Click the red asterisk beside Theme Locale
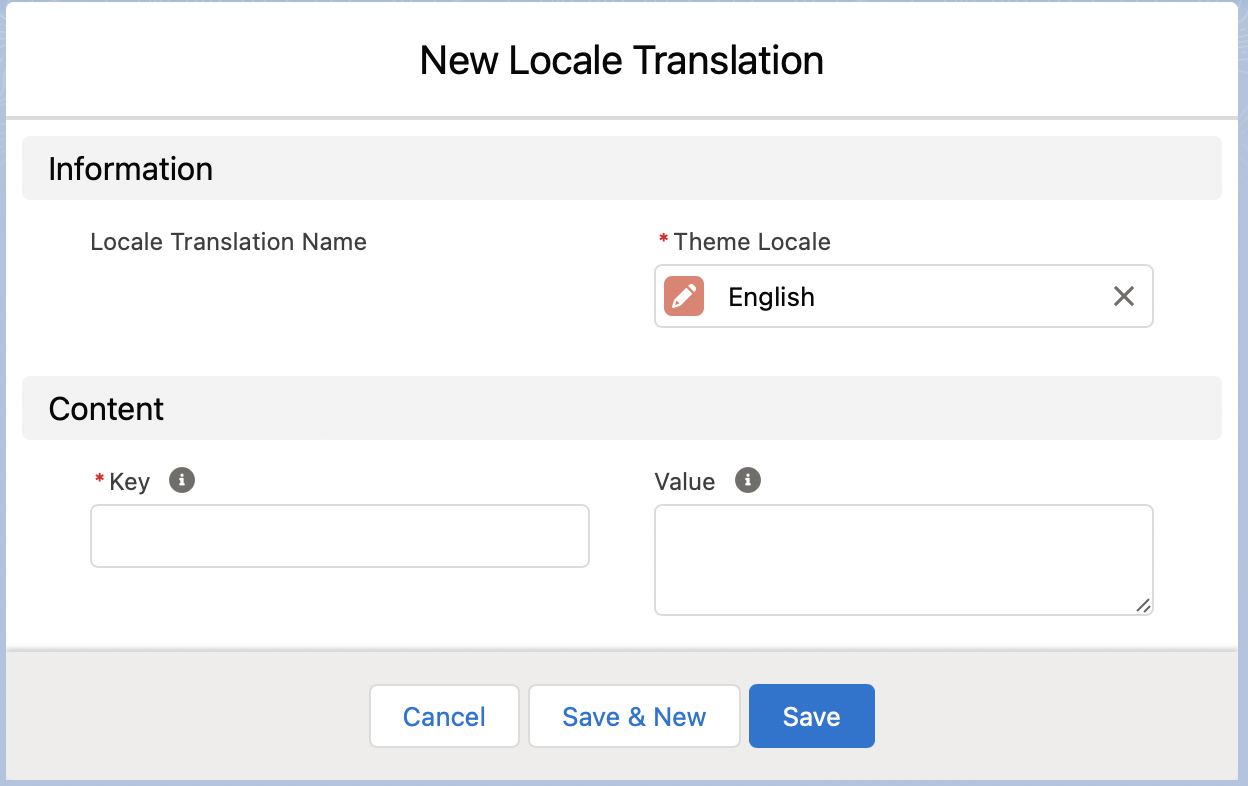 pos(663,241)
